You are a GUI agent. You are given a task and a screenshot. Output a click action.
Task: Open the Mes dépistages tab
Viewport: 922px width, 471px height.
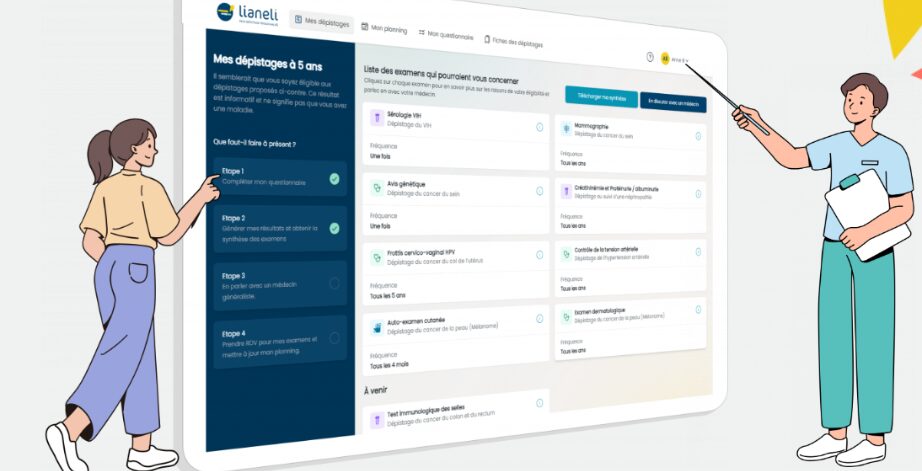321,22
